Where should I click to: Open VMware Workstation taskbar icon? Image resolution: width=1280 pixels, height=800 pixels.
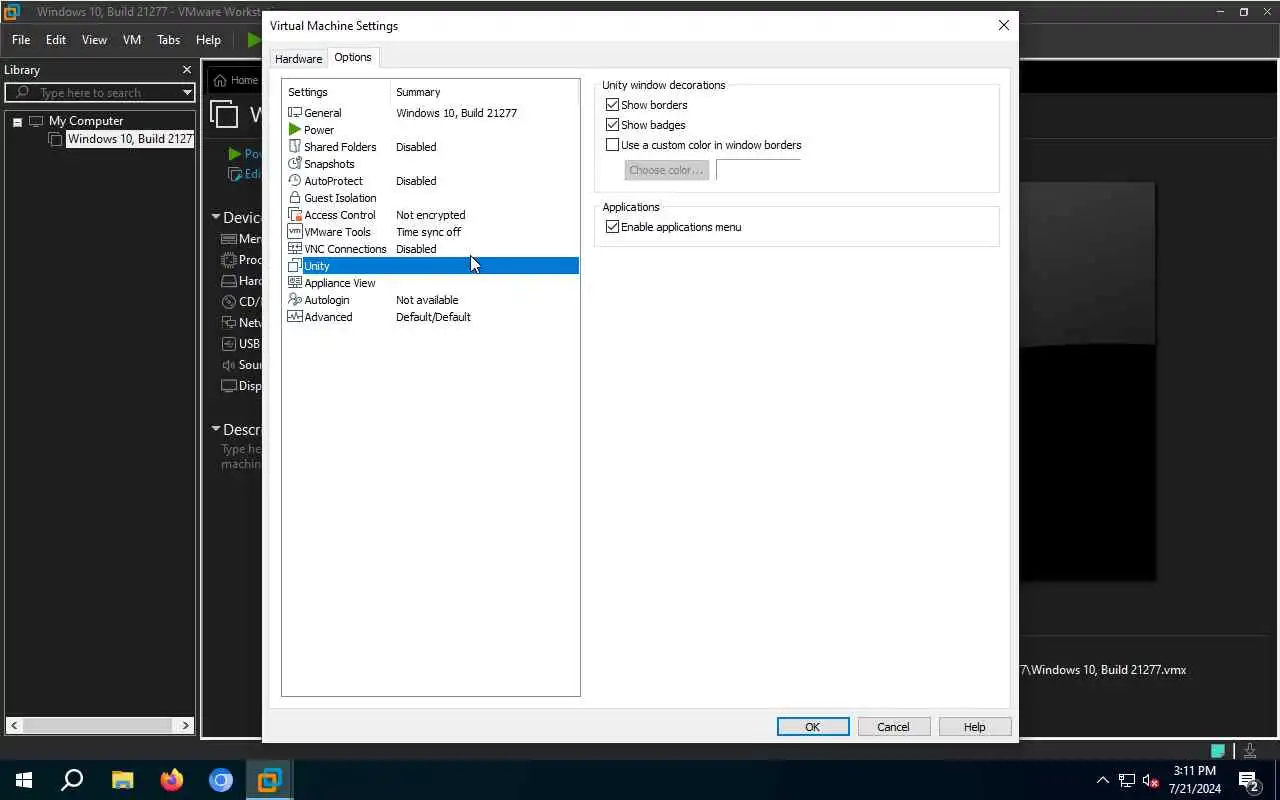click(270, 780)
